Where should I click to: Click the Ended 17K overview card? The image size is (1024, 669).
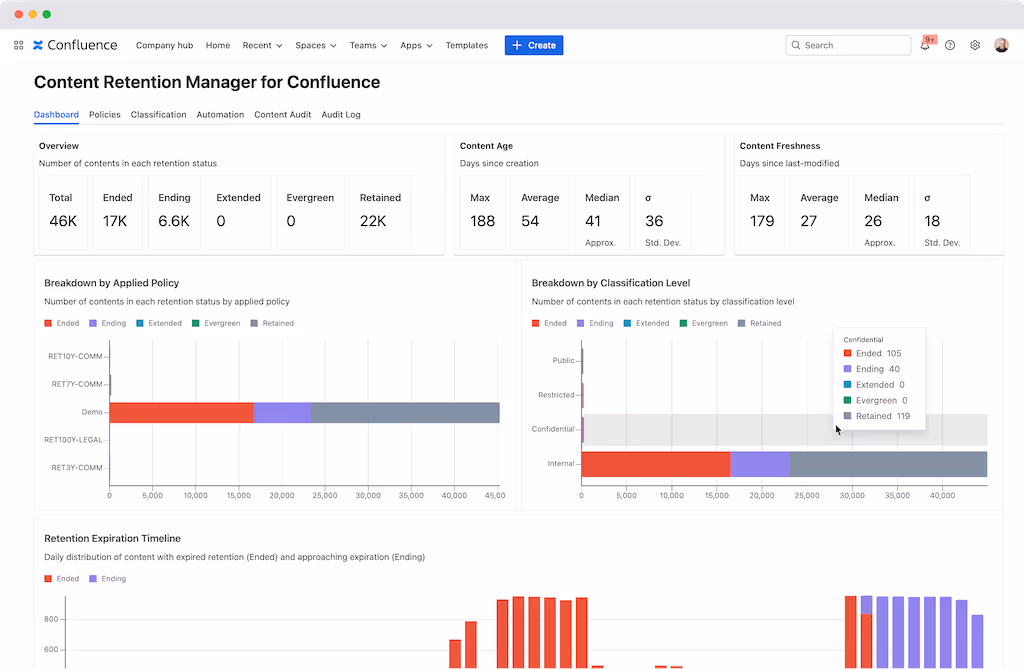pyautogui.click(x=118, y=212)
